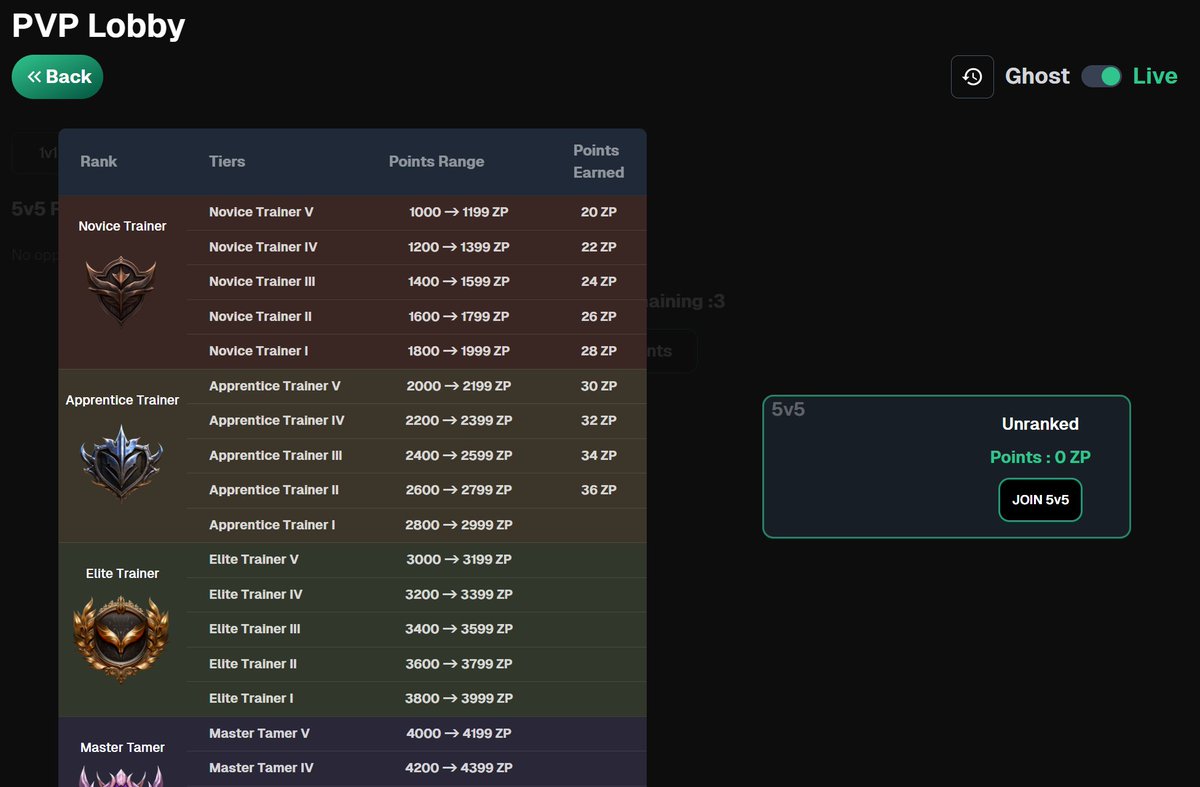Viewport: 1200px width, 787px height.
Task: Click the Master Tamer rank badge
Action: (x=122, y=777)
